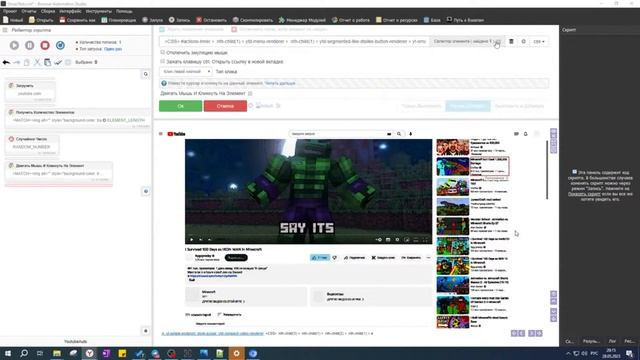Image resolution: width=640 pixels, height=360 pixels.
Task: Click Менеджер Модулей in the toolbar
Action: pyautogui.click(x=302, y=20)
